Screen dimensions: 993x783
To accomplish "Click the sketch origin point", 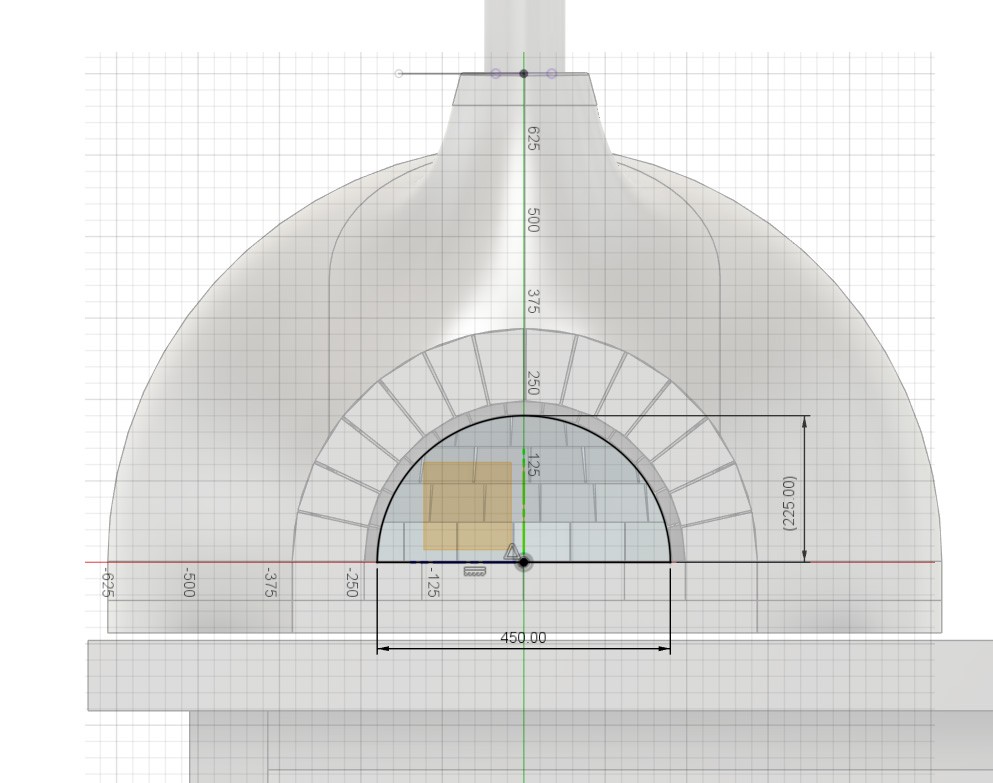I will [x=523, y=562].
